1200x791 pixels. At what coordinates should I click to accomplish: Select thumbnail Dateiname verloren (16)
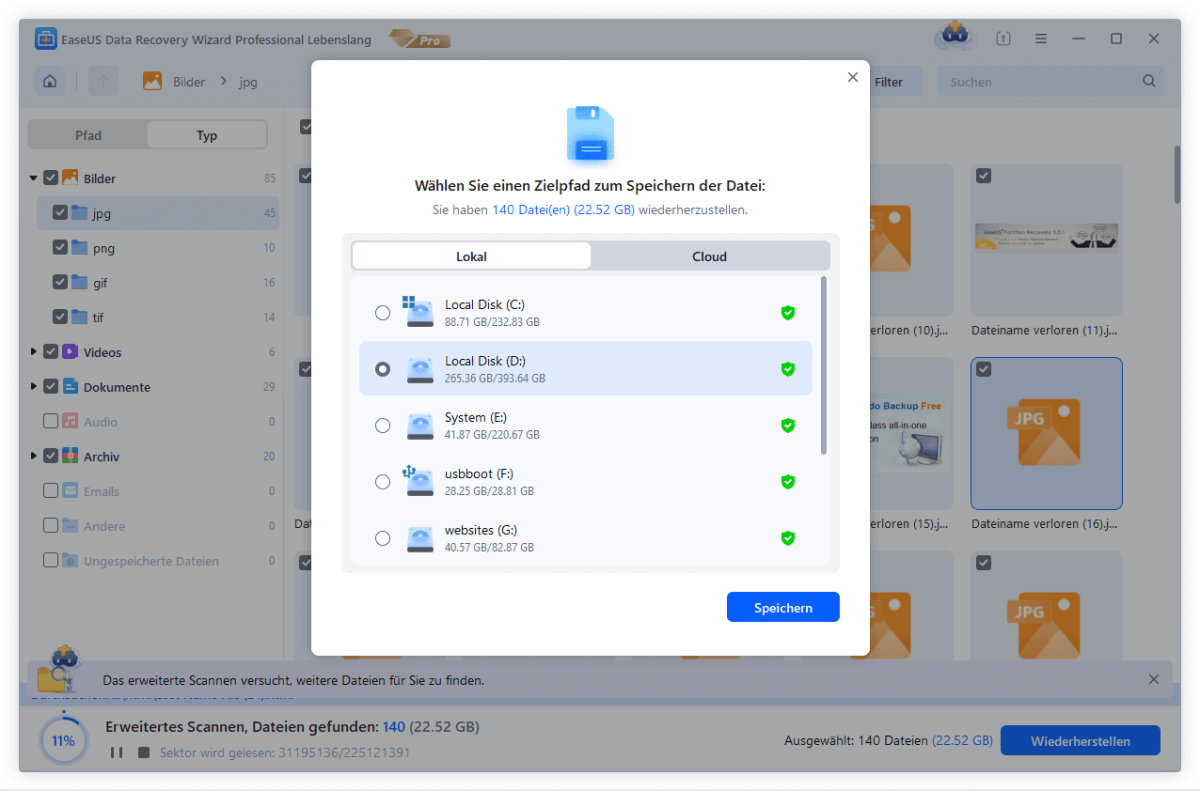(x=1046, y=434)
